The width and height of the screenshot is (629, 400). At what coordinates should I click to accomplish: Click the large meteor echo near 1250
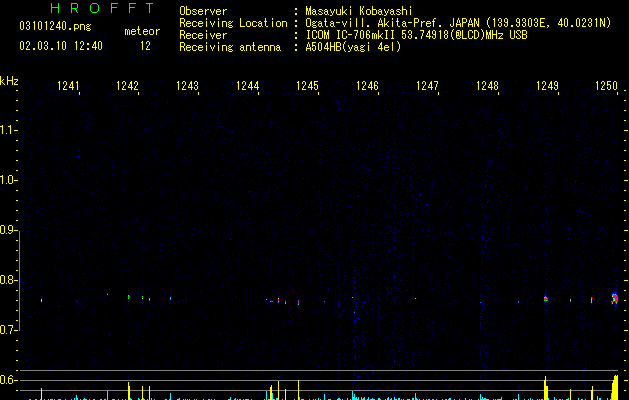615,299
